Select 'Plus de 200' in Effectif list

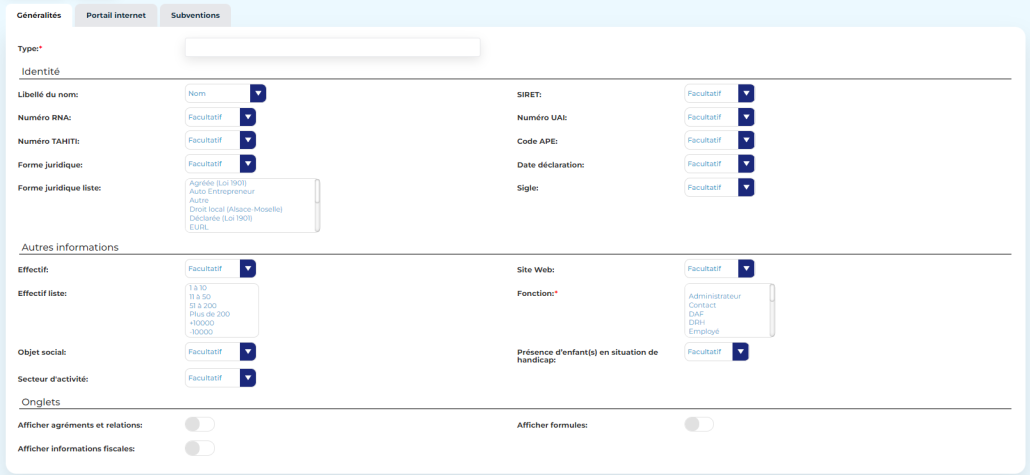tap(209, 314)
